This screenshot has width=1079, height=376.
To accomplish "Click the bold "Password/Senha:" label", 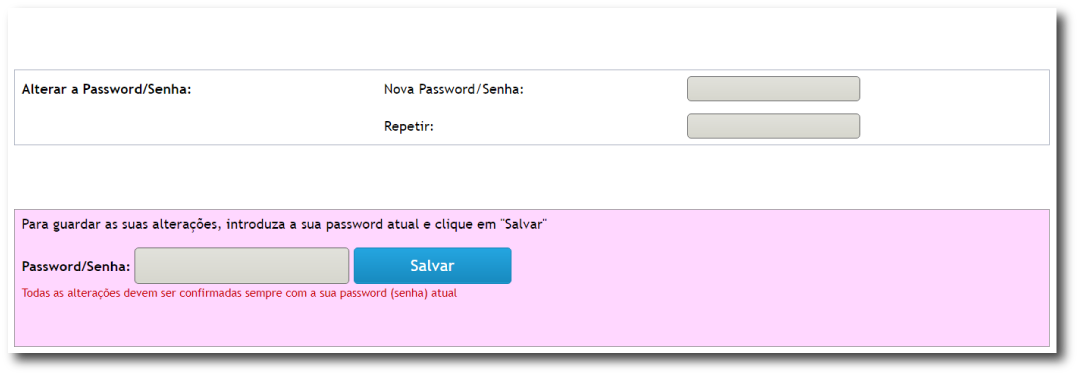I will tap(76, 267).
